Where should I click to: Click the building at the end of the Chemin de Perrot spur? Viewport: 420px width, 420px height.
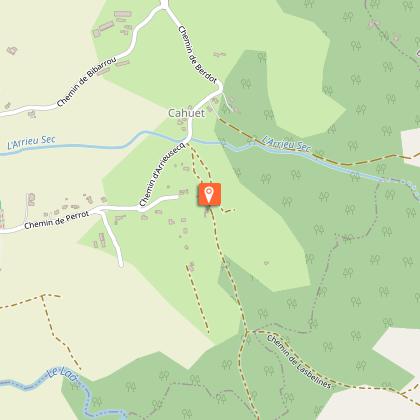(183, 192)
